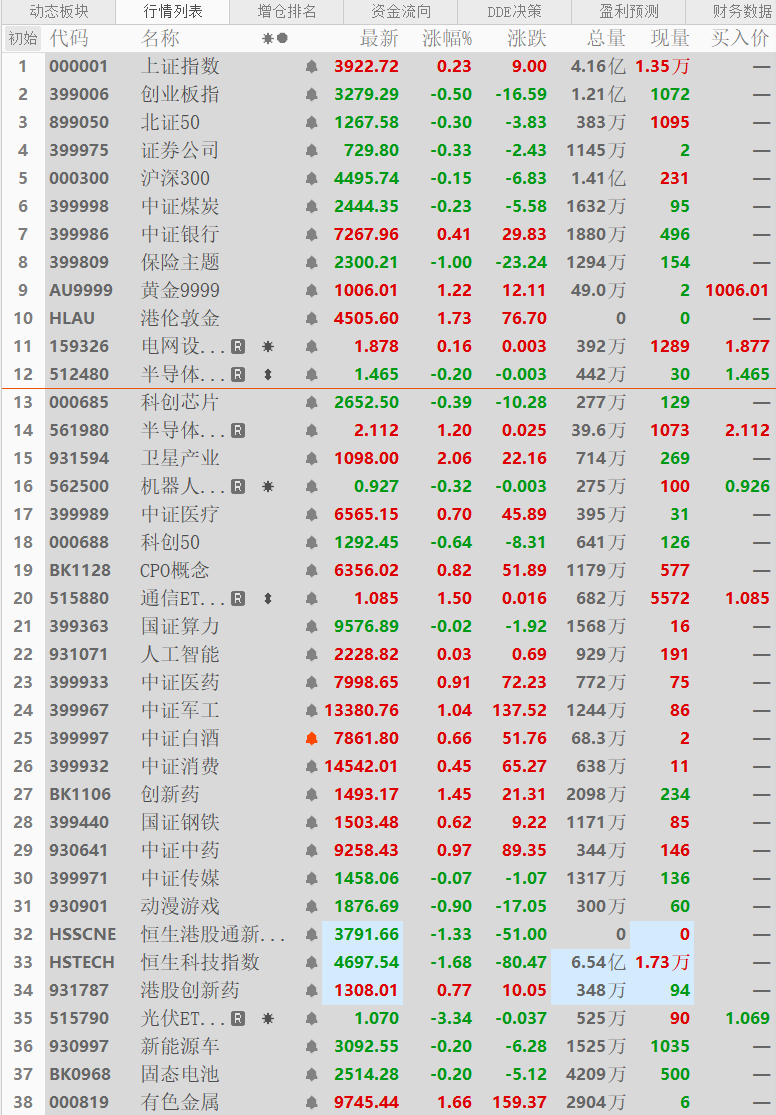Click the R badge on row 14 半导体
776x1115 pixels.
(238, 431)
